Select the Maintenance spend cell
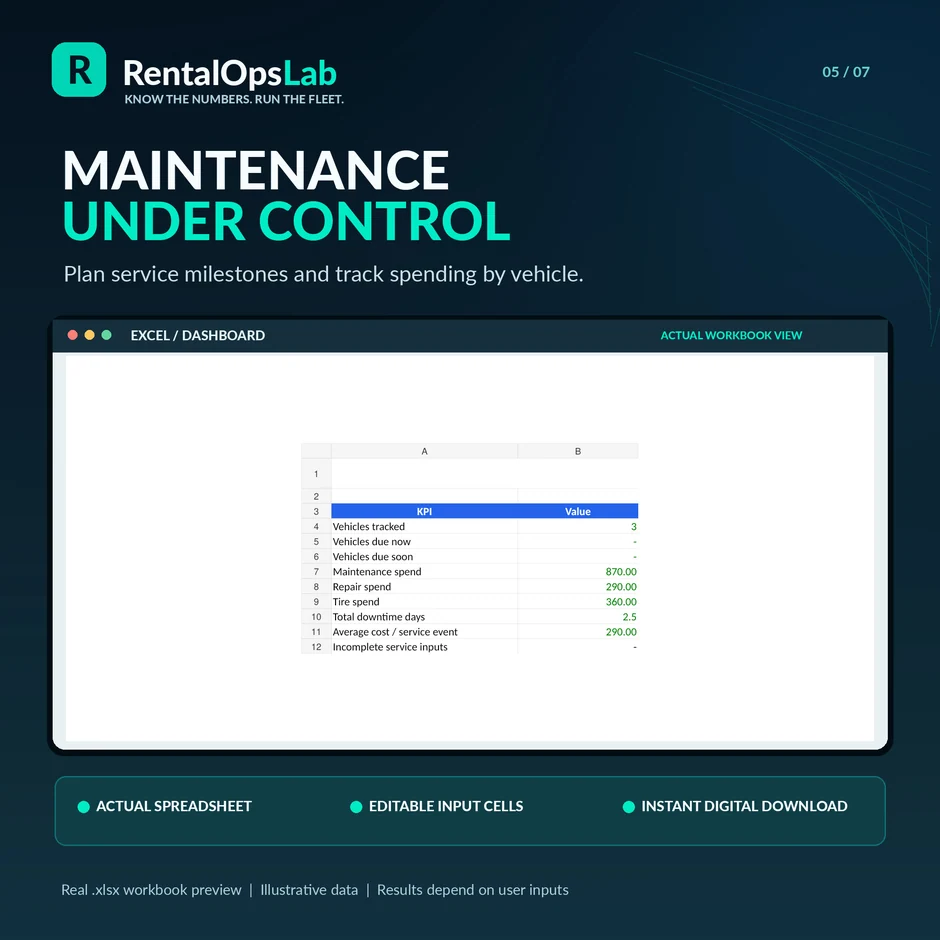 click(424, 571)
